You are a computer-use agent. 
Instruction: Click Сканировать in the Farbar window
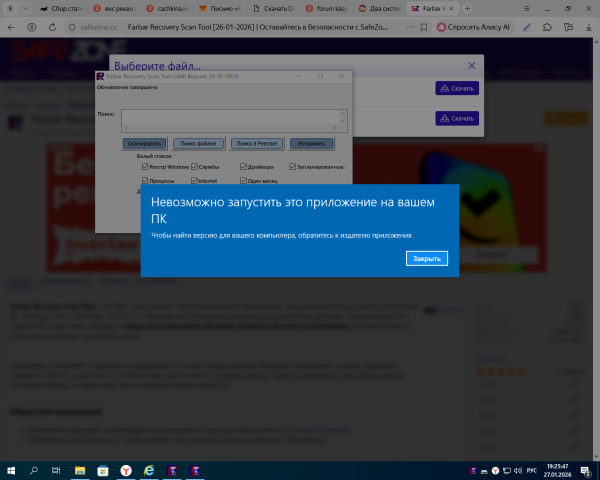pos(144,143)
